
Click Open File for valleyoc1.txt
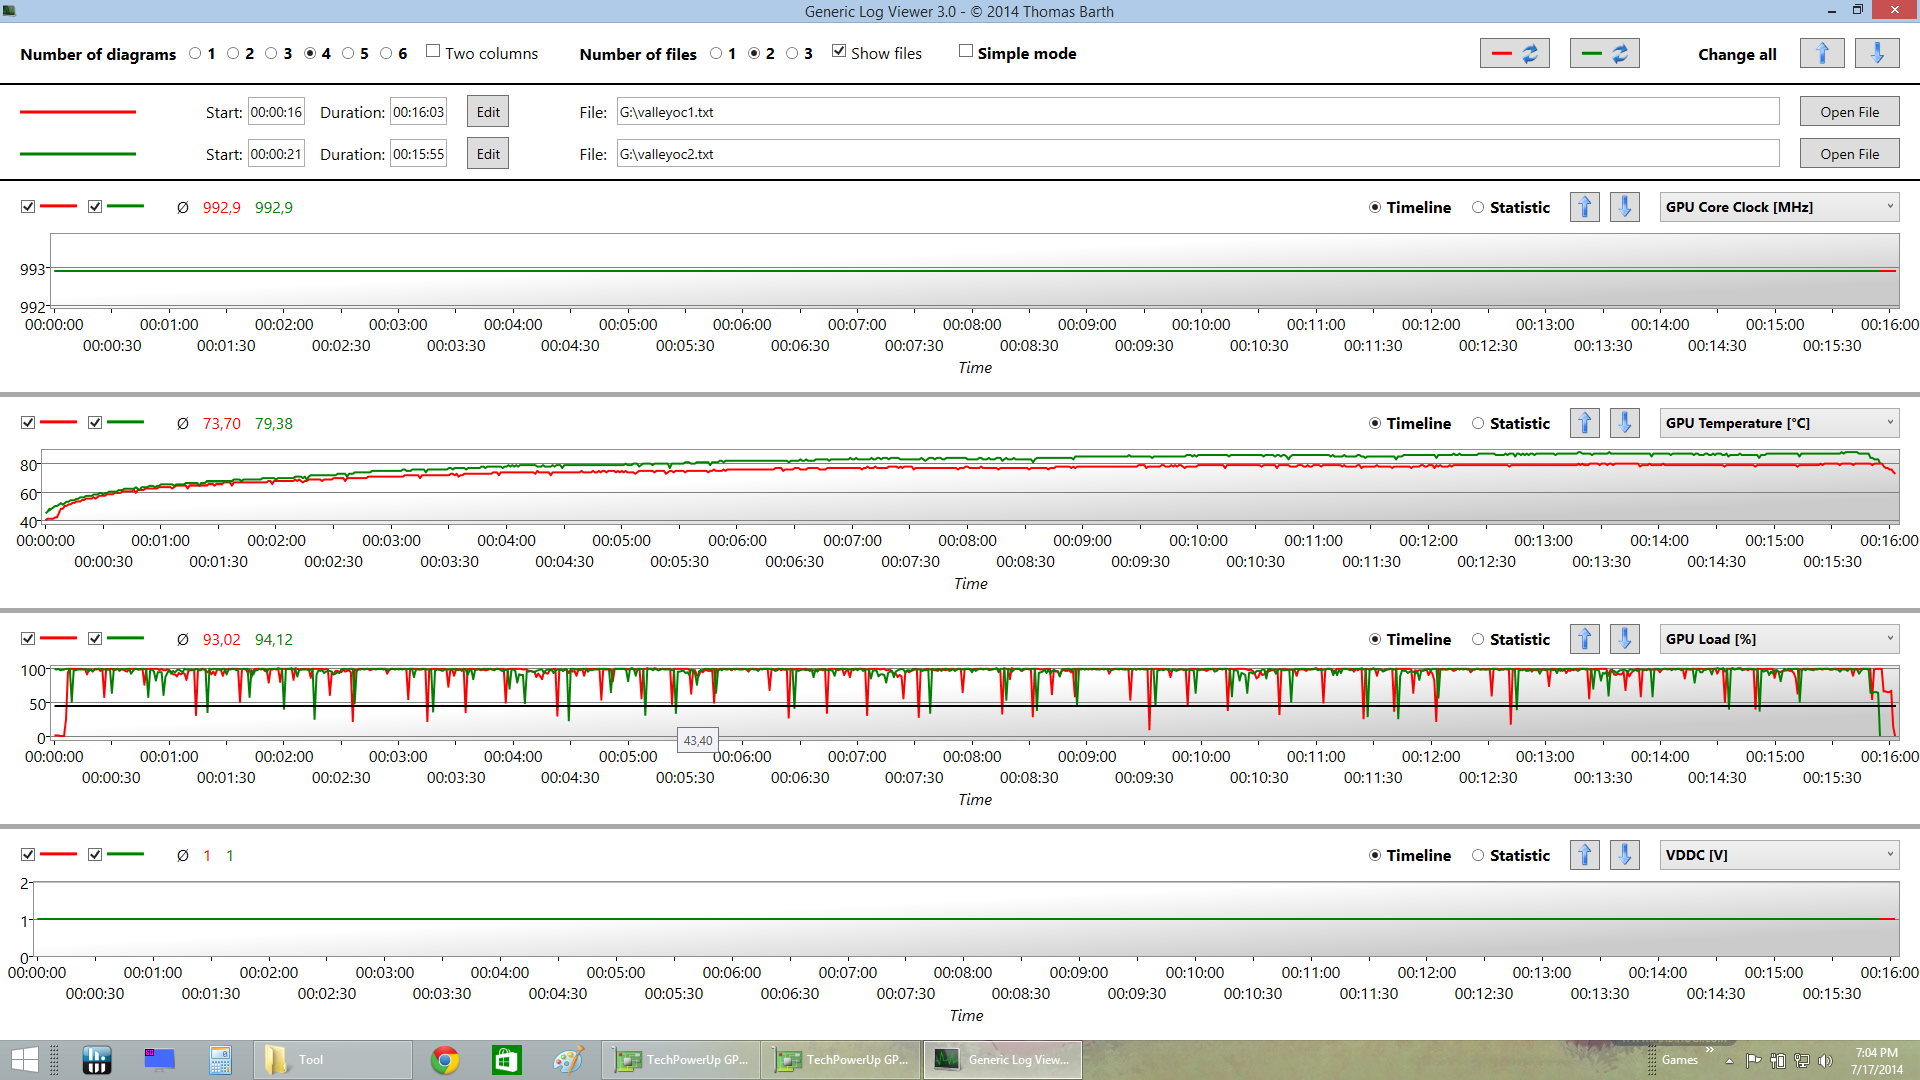coord(1849,112)
